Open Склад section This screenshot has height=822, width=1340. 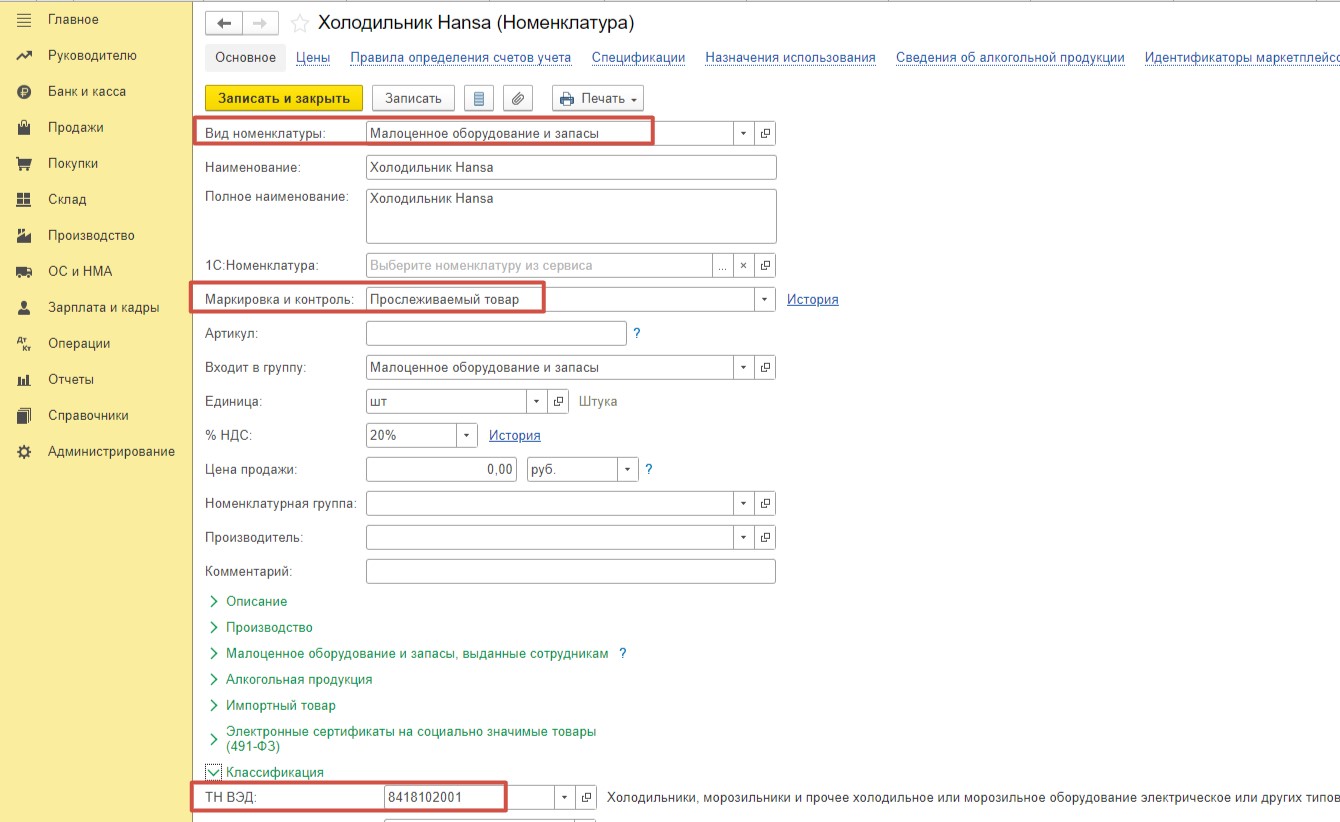67,199
